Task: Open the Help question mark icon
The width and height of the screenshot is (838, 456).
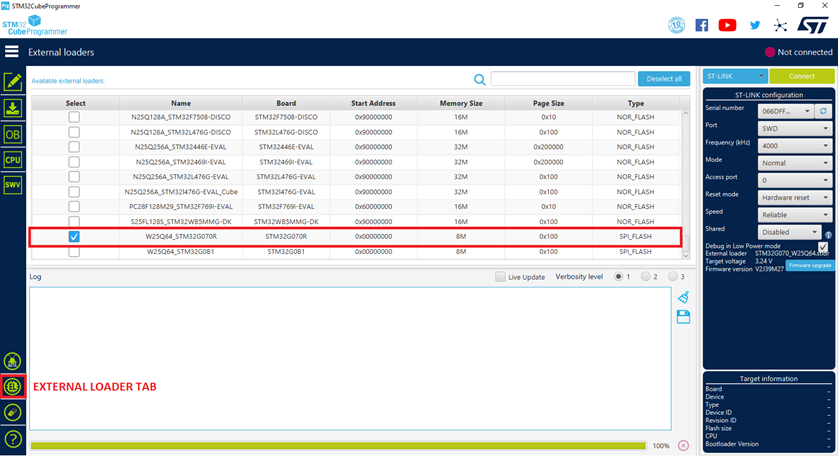Action: (13, 439)
